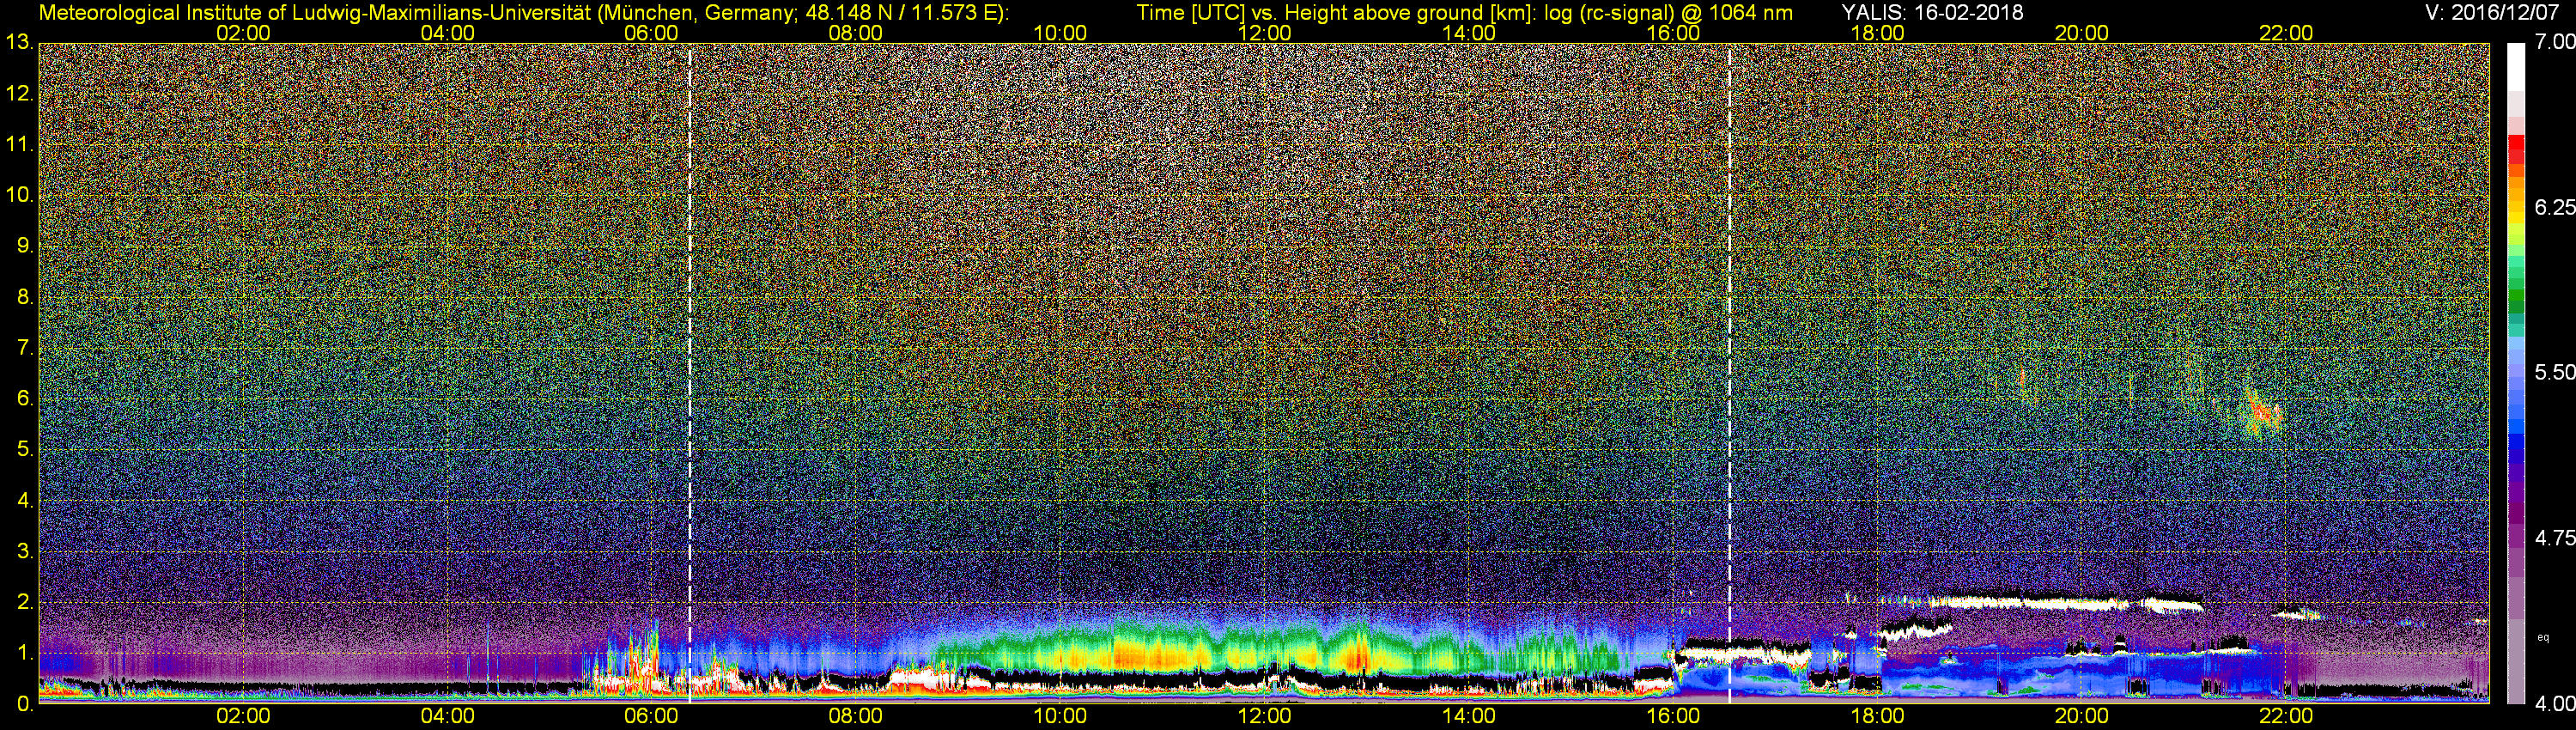Click the colorbar value '5.50'
Screen dimensions: 2576x730
coord(2554,372)
